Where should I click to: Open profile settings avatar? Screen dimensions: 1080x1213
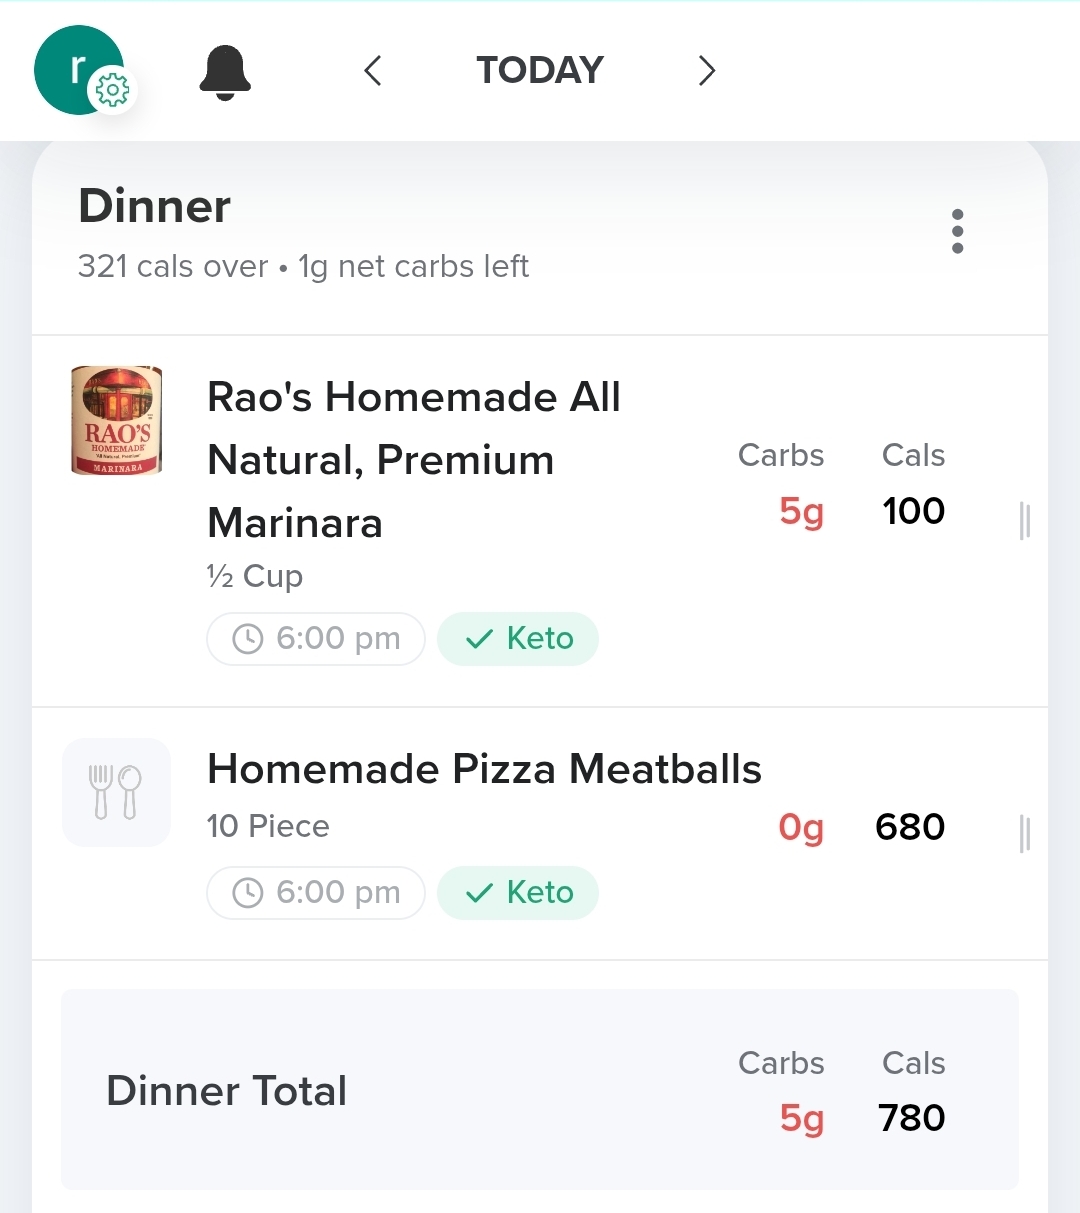(75, 68)
